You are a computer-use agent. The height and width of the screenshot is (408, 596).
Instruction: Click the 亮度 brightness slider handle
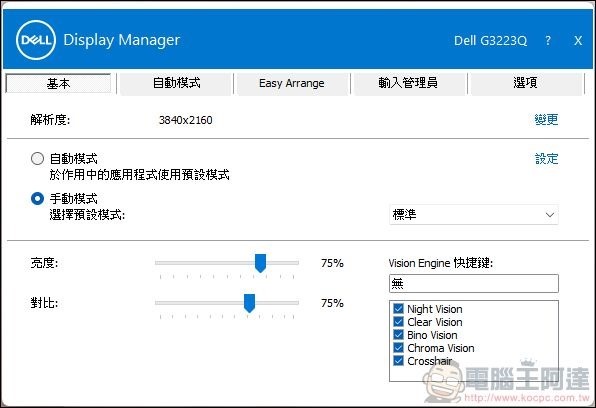coord(260,263)
